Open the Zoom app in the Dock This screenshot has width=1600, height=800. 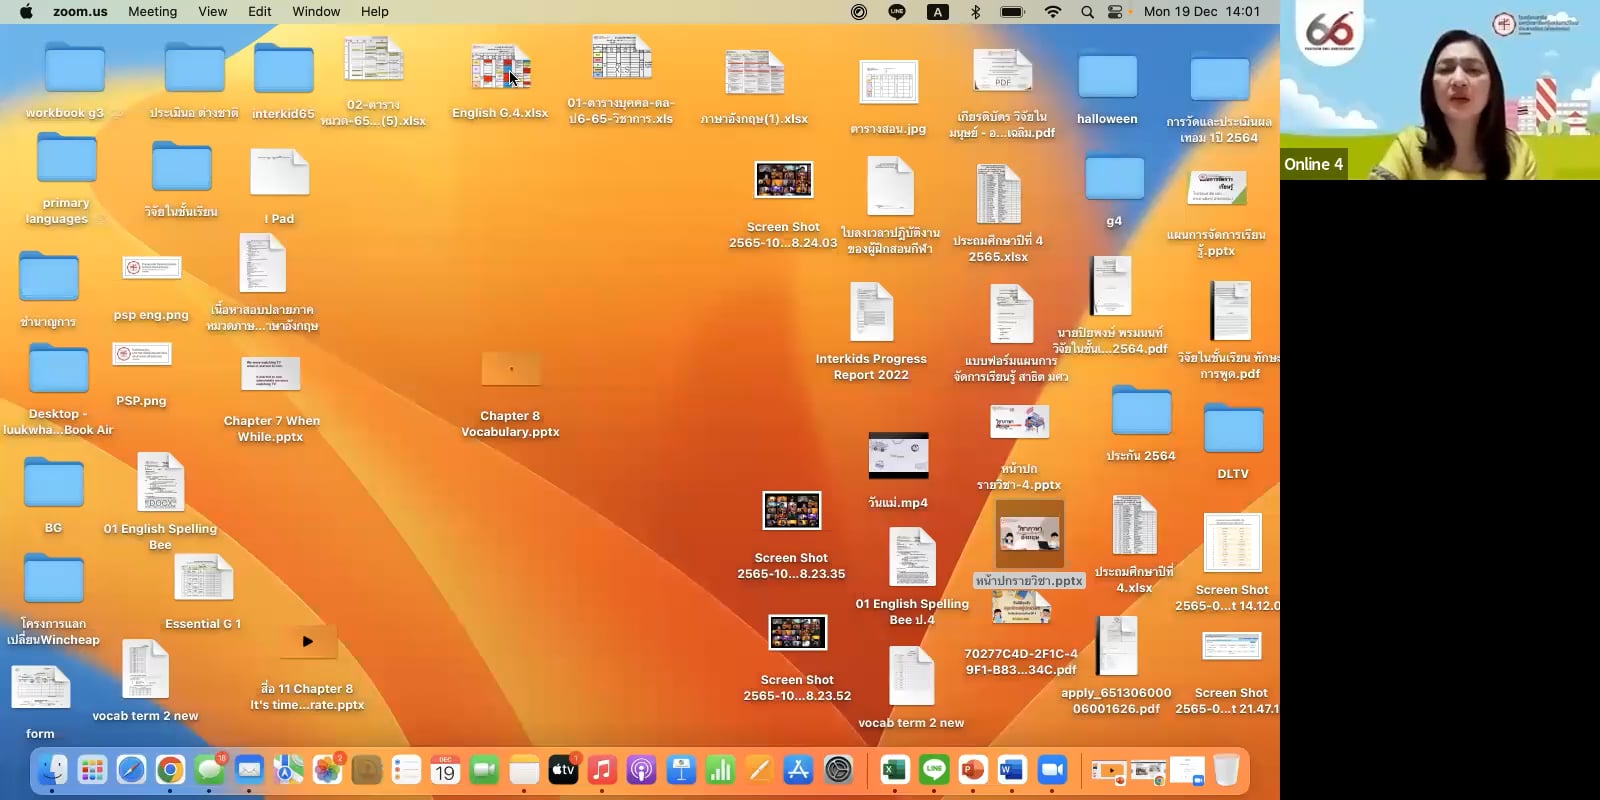(1051, 770)
